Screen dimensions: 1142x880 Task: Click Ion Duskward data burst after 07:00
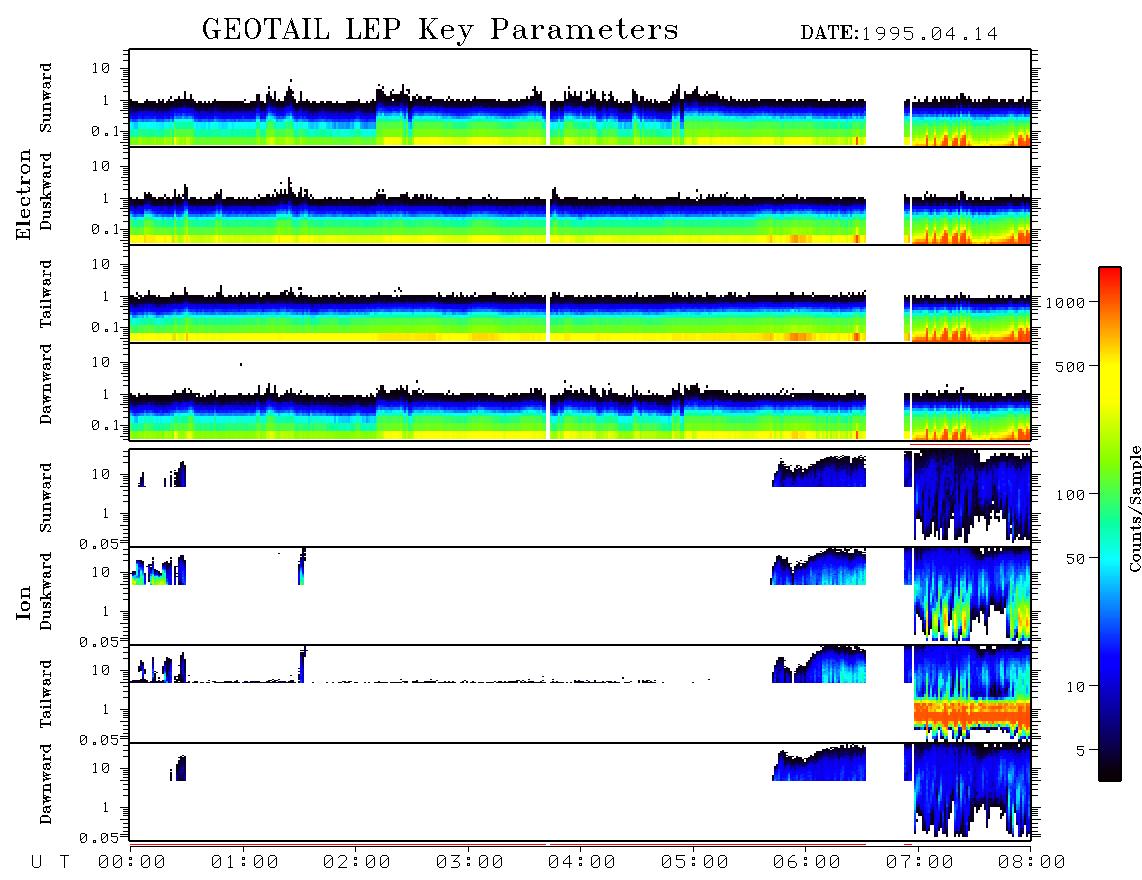972,594
